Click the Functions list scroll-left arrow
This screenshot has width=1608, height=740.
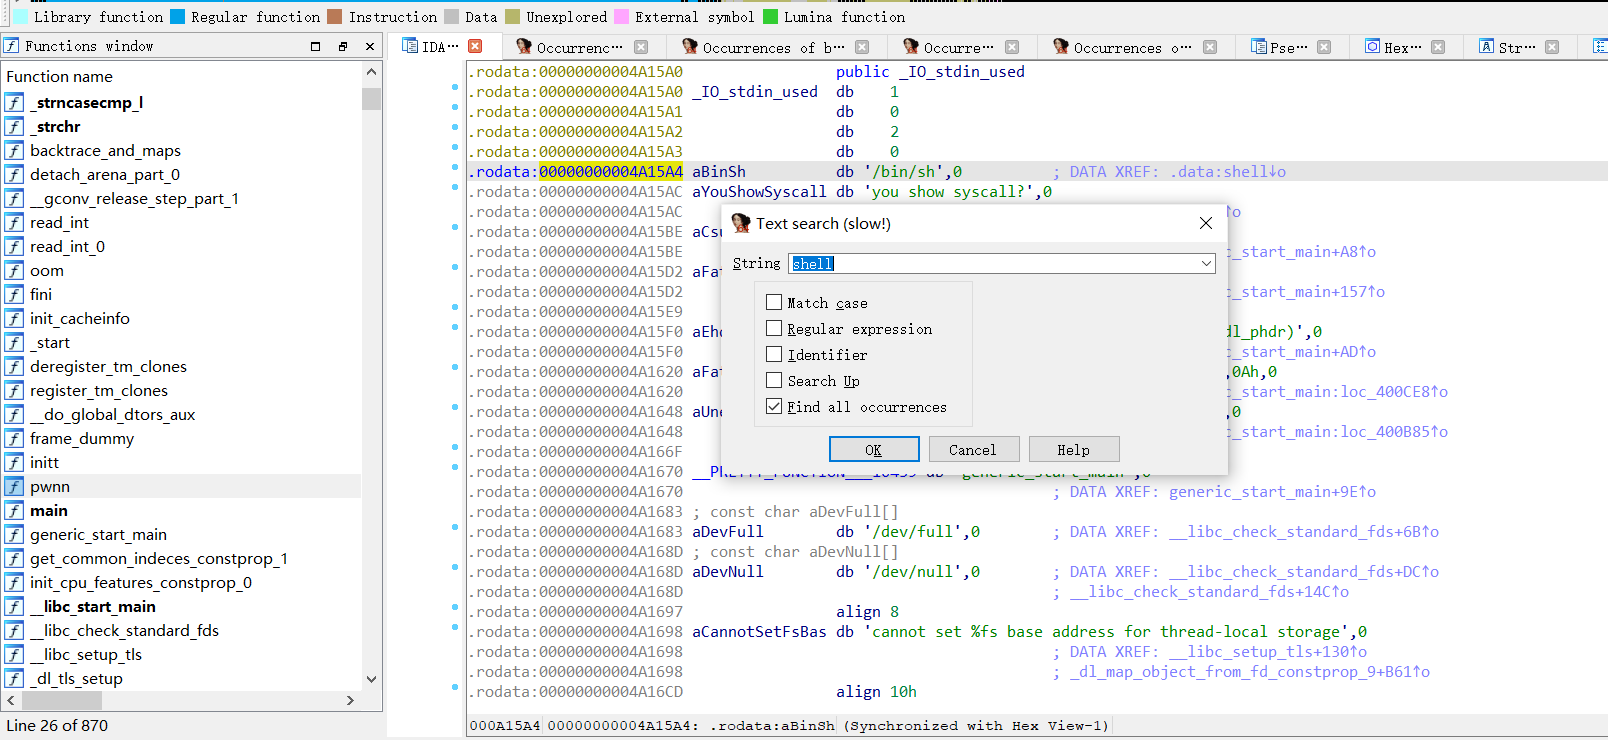pyautogui.click(x=12, y=701)
